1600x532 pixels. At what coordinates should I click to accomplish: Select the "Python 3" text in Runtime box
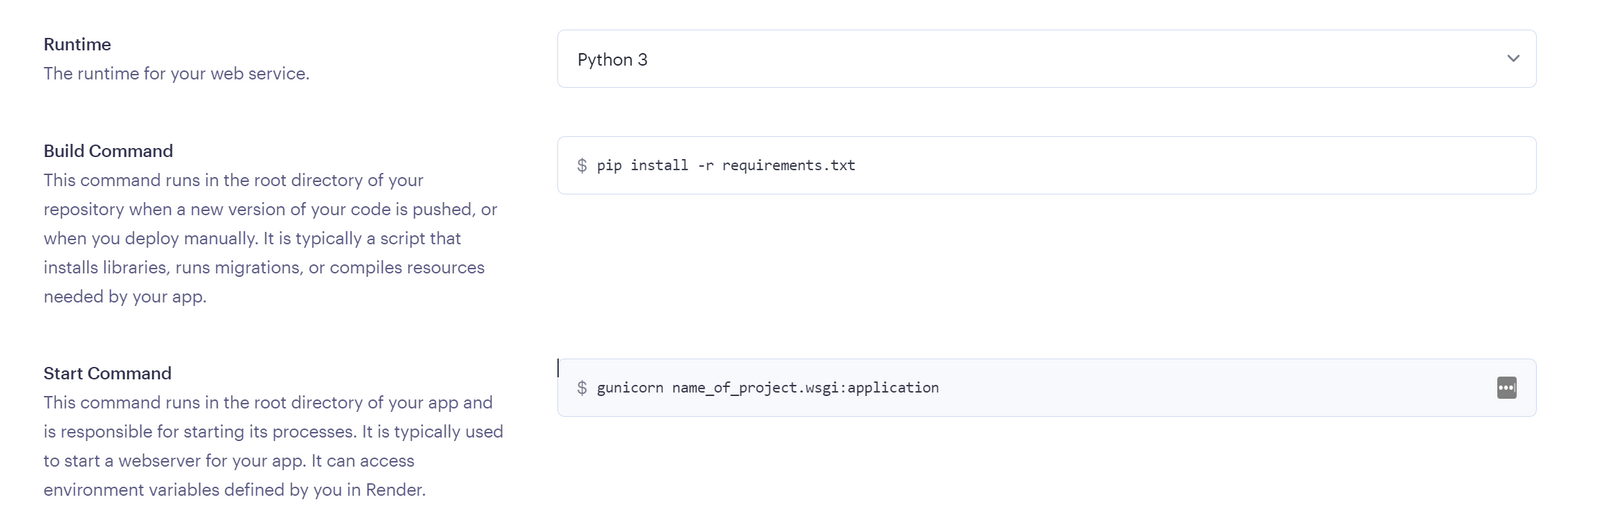tap(612, 60)
